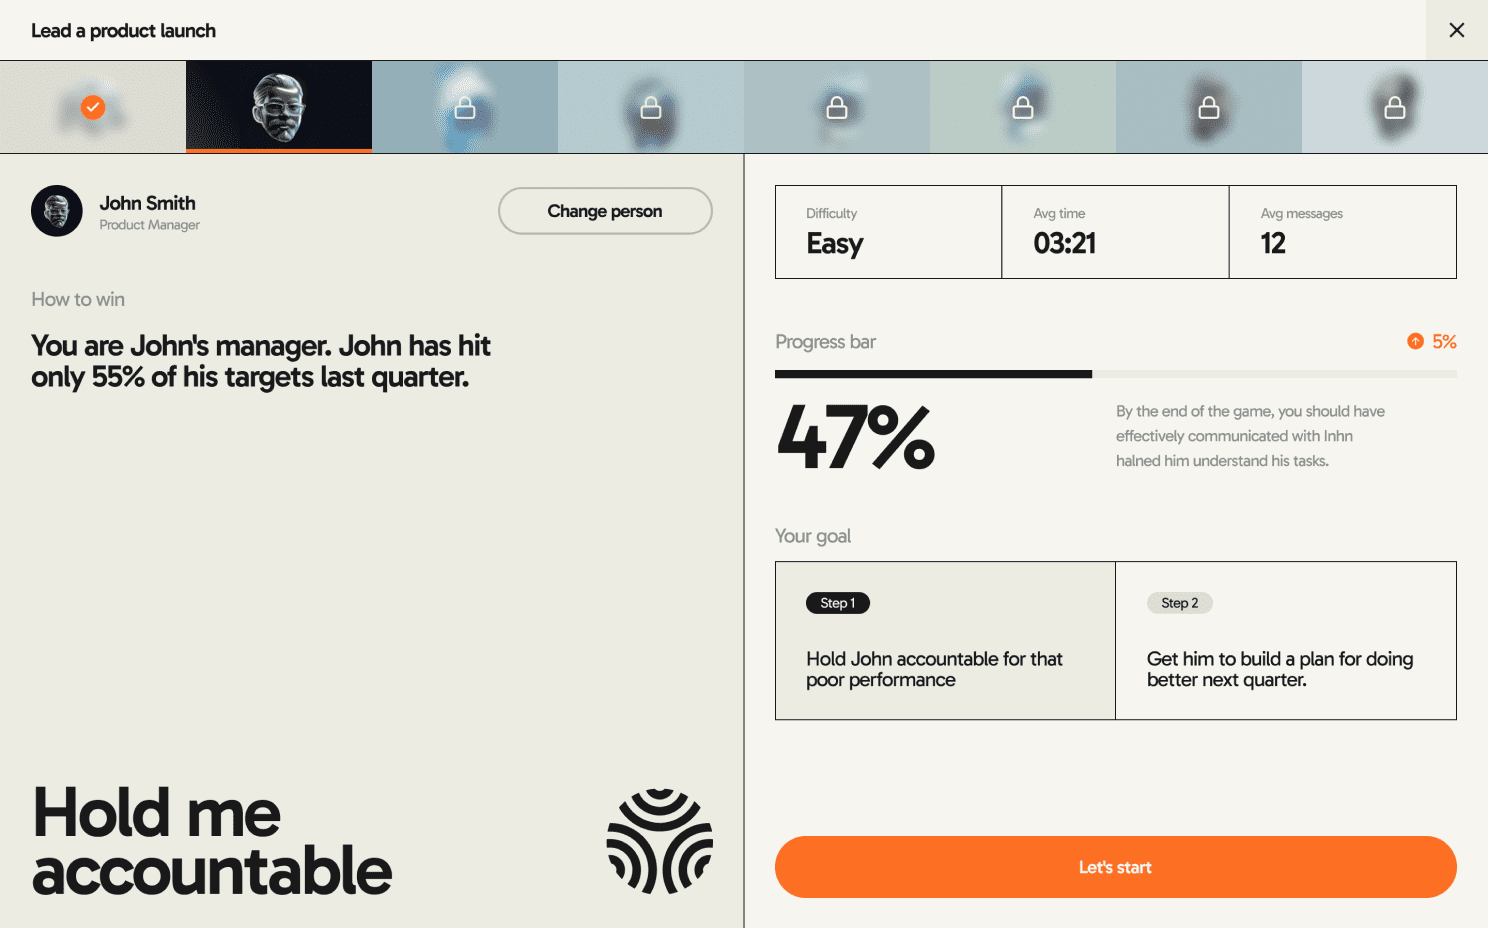This screenshot has height=928, width=1488.
Task: Click John Smith's round avatar
Action: [x=57, y=211]
